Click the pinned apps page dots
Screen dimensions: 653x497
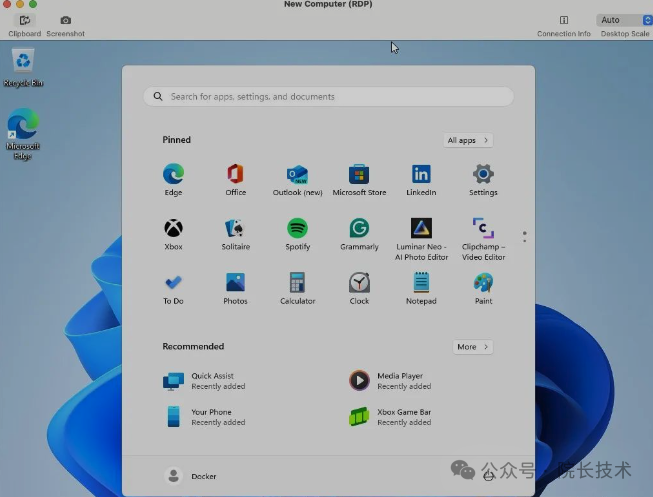pos(524,237)
